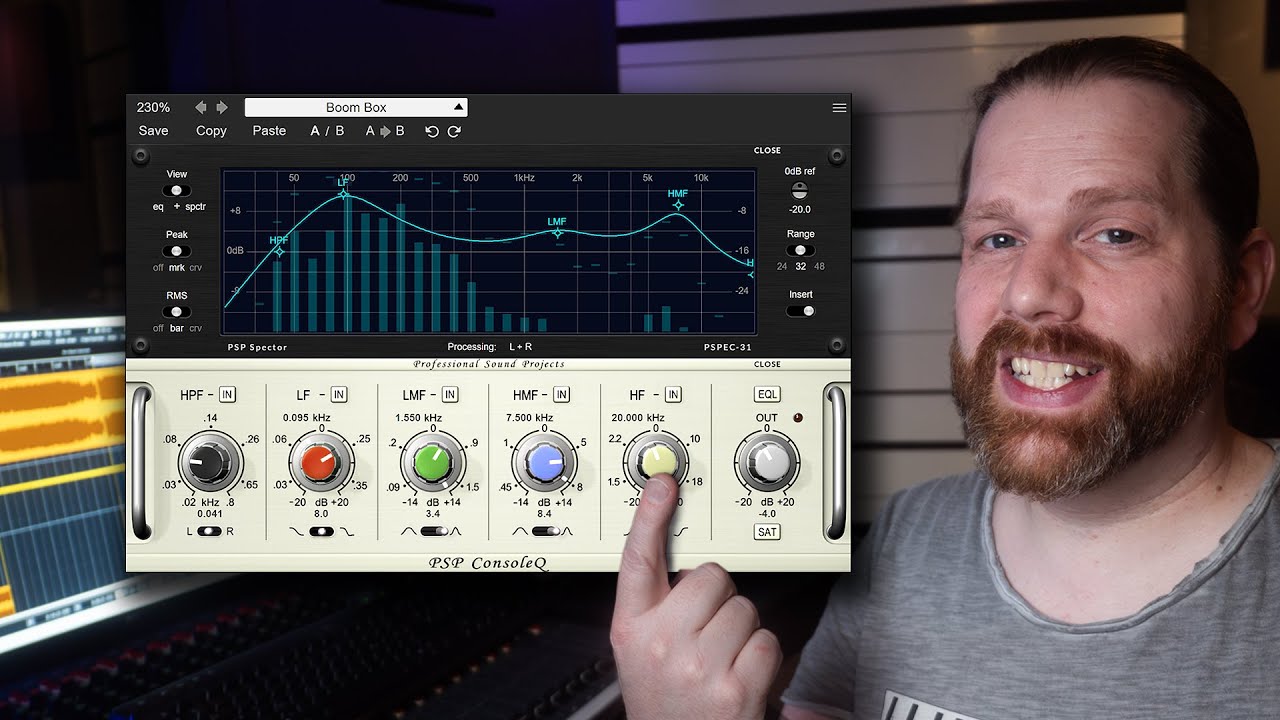This screenshot has height=720, width=1280.
Task: Click the 0dB ref knob
Action: click(x=799, y=190)
